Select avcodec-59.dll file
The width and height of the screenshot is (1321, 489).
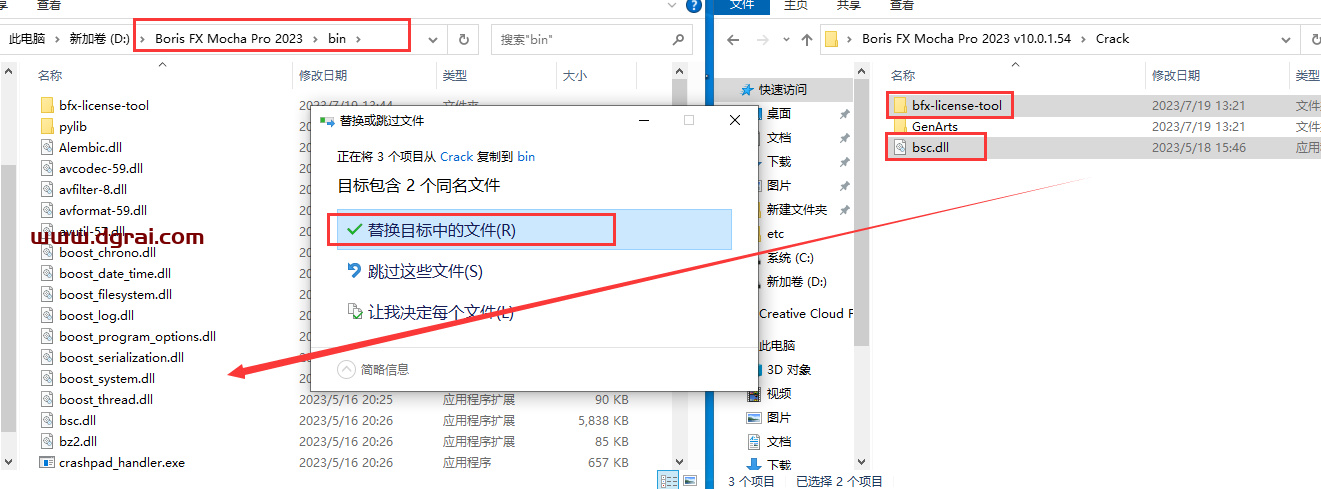point(100,168)
